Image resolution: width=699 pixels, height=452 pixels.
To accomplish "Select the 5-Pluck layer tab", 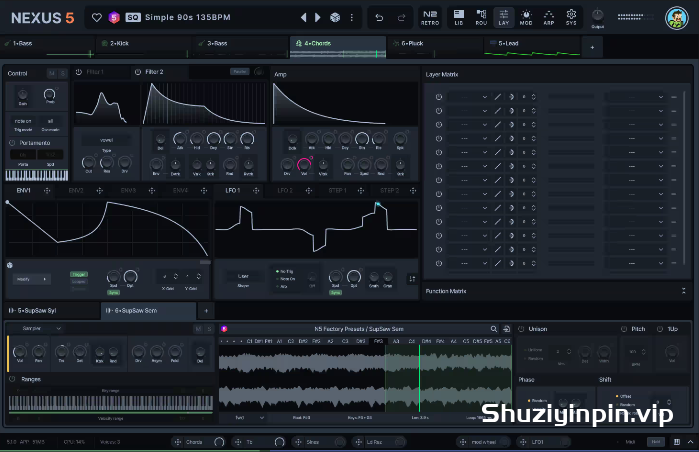I will 435,47.
